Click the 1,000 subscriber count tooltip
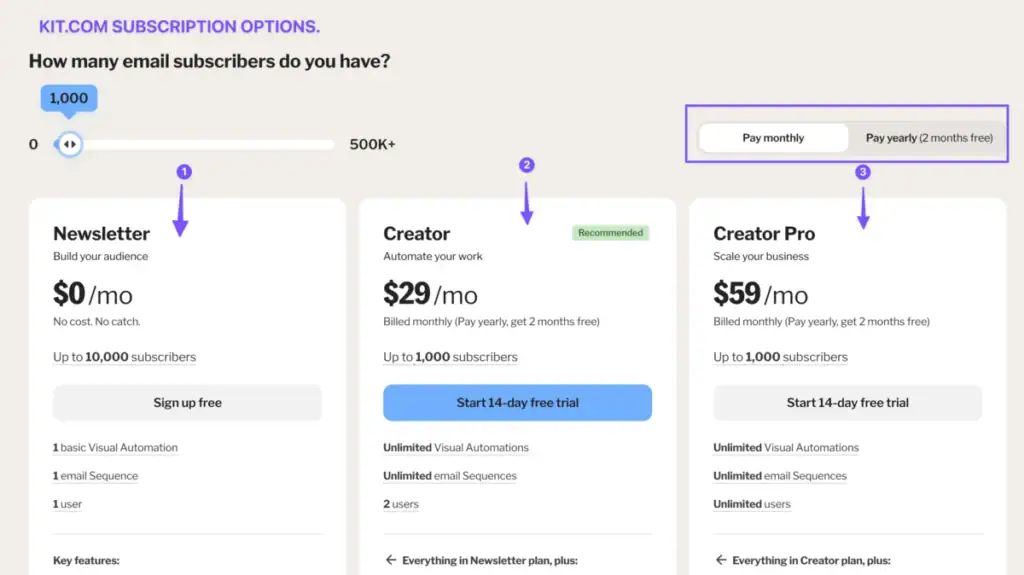The height and width of the screenshot is (575, 1024). [x=69, y=99]
